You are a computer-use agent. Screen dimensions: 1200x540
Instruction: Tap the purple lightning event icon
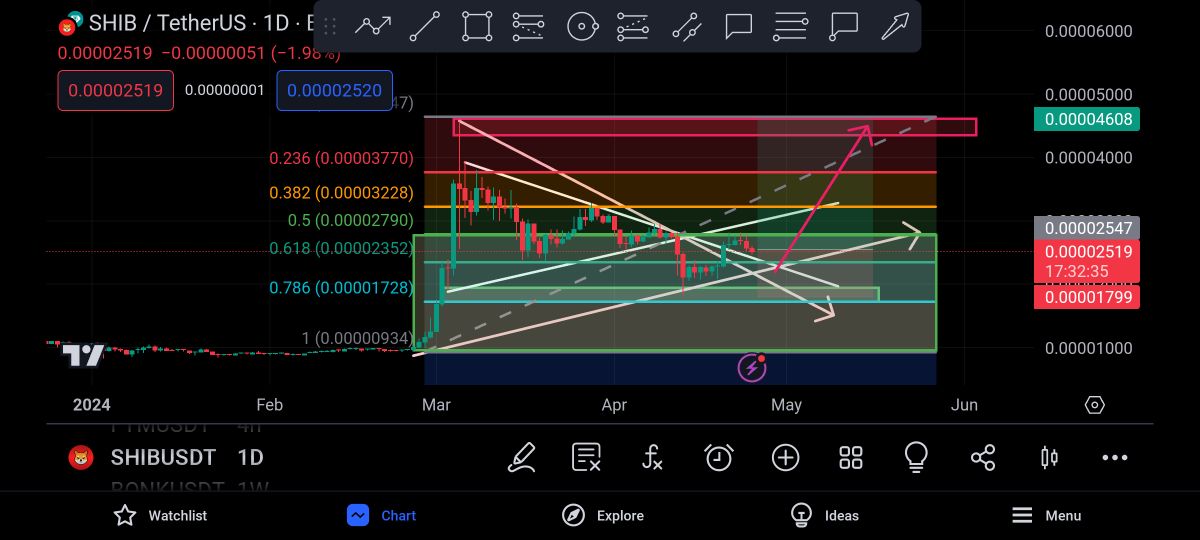[752, 367]
